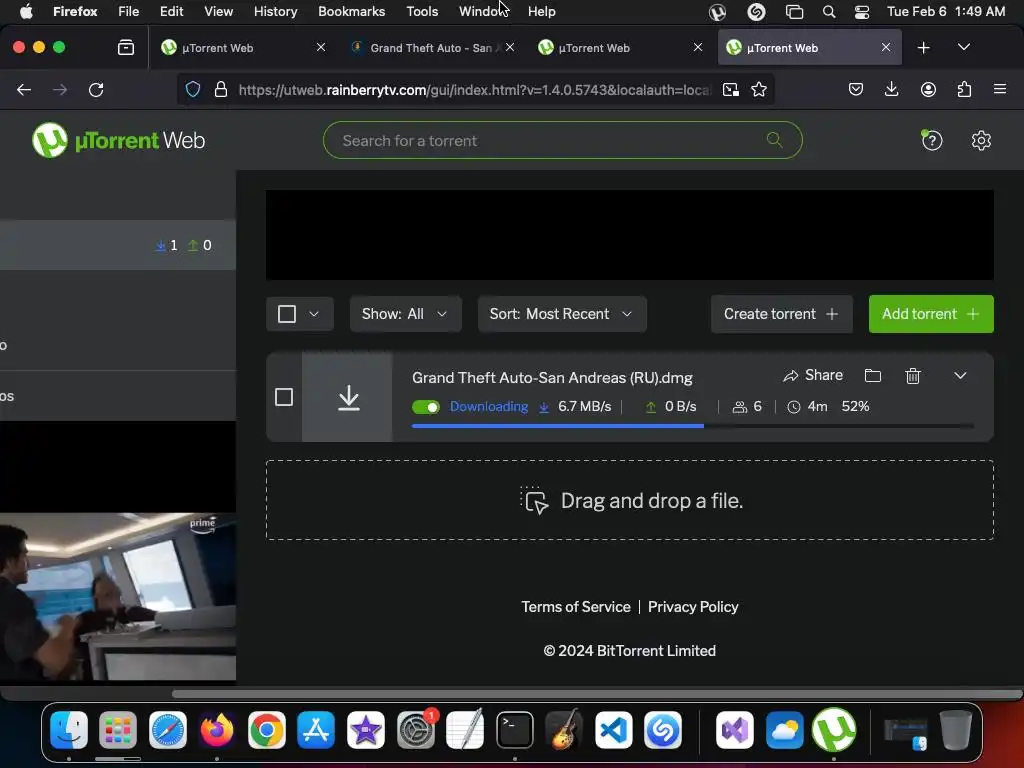Image resolution: width=1024 pixels, height=768 pixels.
Task: Open the uTorrent settings gear
Action: tap(981, 140)
